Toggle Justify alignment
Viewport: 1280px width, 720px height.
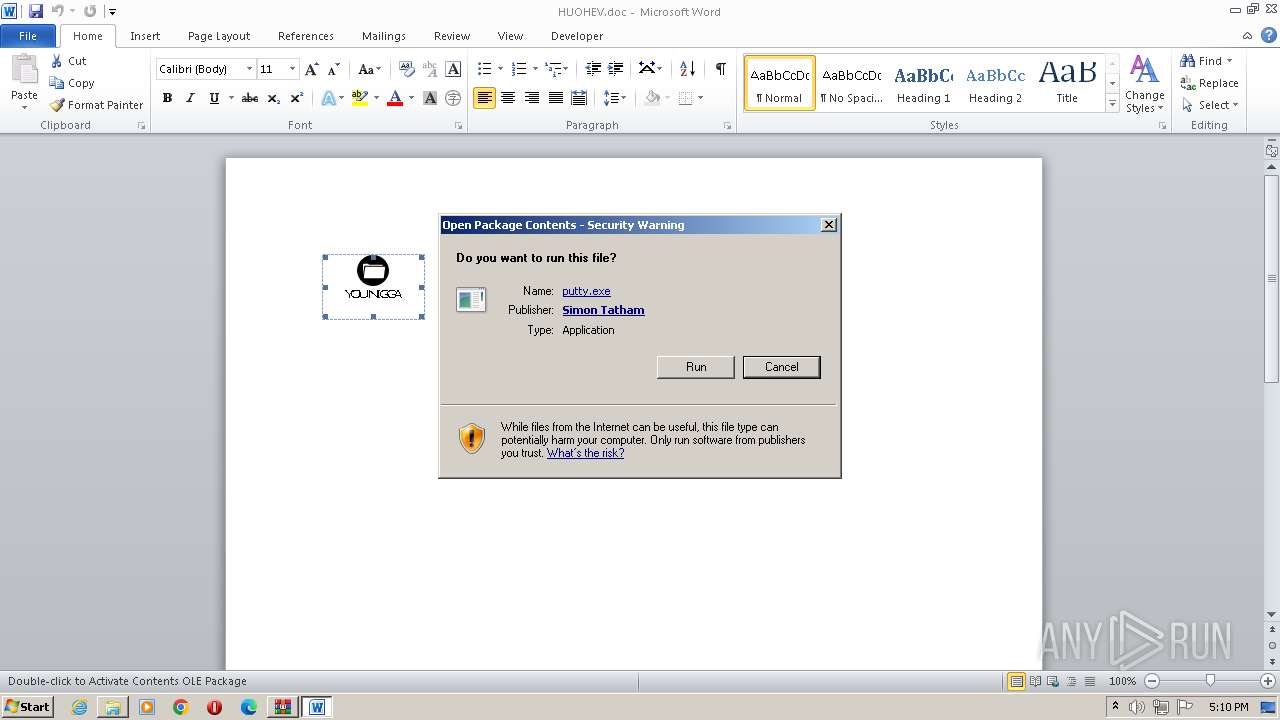pyautogui.click(x=555, y=98)
